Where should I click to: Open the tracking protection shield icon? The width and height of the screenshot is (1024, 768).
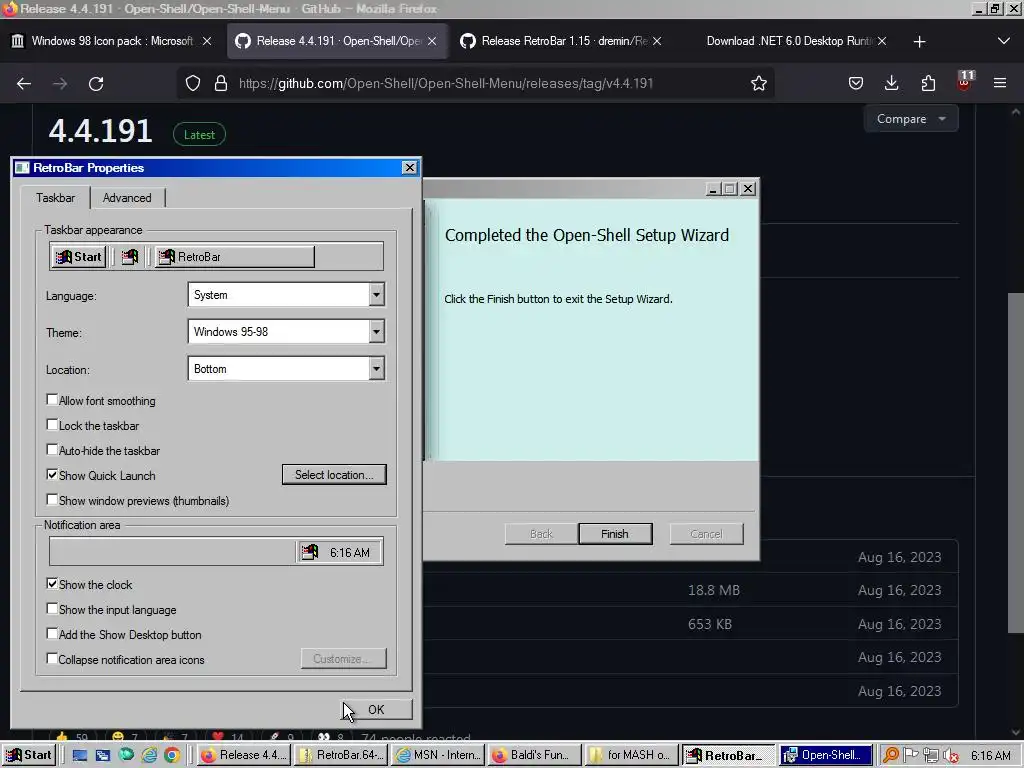[x=193, y=84]
